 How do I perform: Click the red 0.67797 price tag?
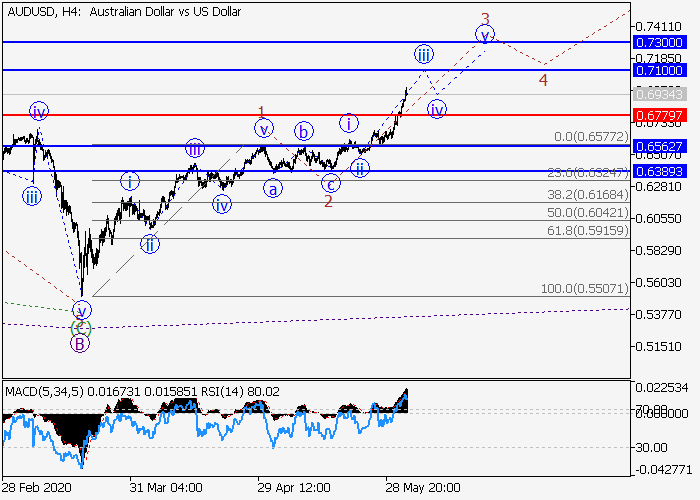pyautogui.click(x=658, y=116)
